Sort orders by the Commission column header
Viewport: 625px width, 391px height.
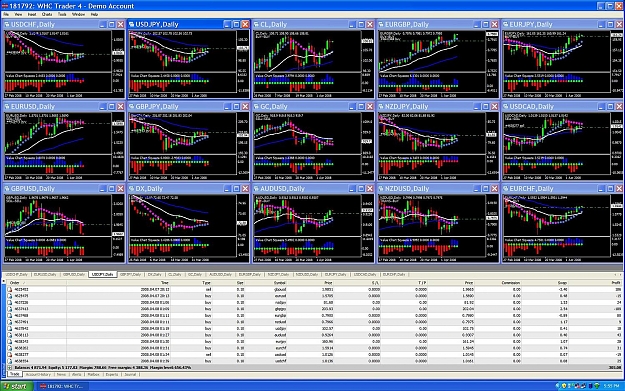pyautogui.click(x=498, y=283)
